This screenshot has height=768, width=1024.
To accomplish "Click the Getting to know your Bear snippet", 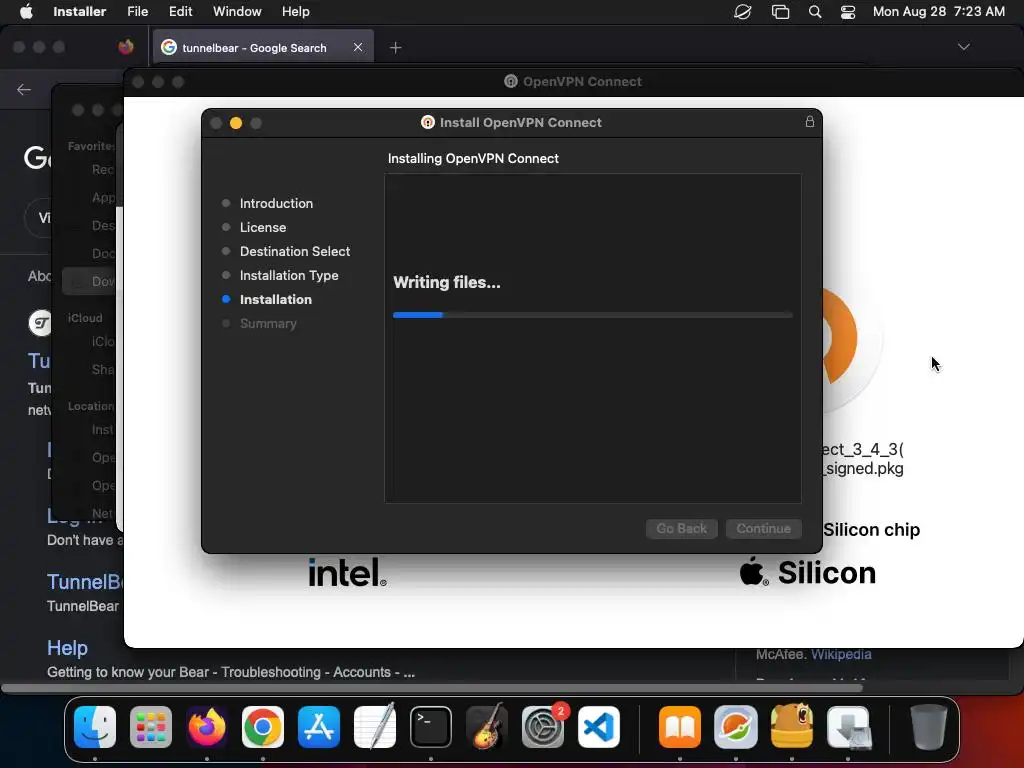I will coord(231,672).
